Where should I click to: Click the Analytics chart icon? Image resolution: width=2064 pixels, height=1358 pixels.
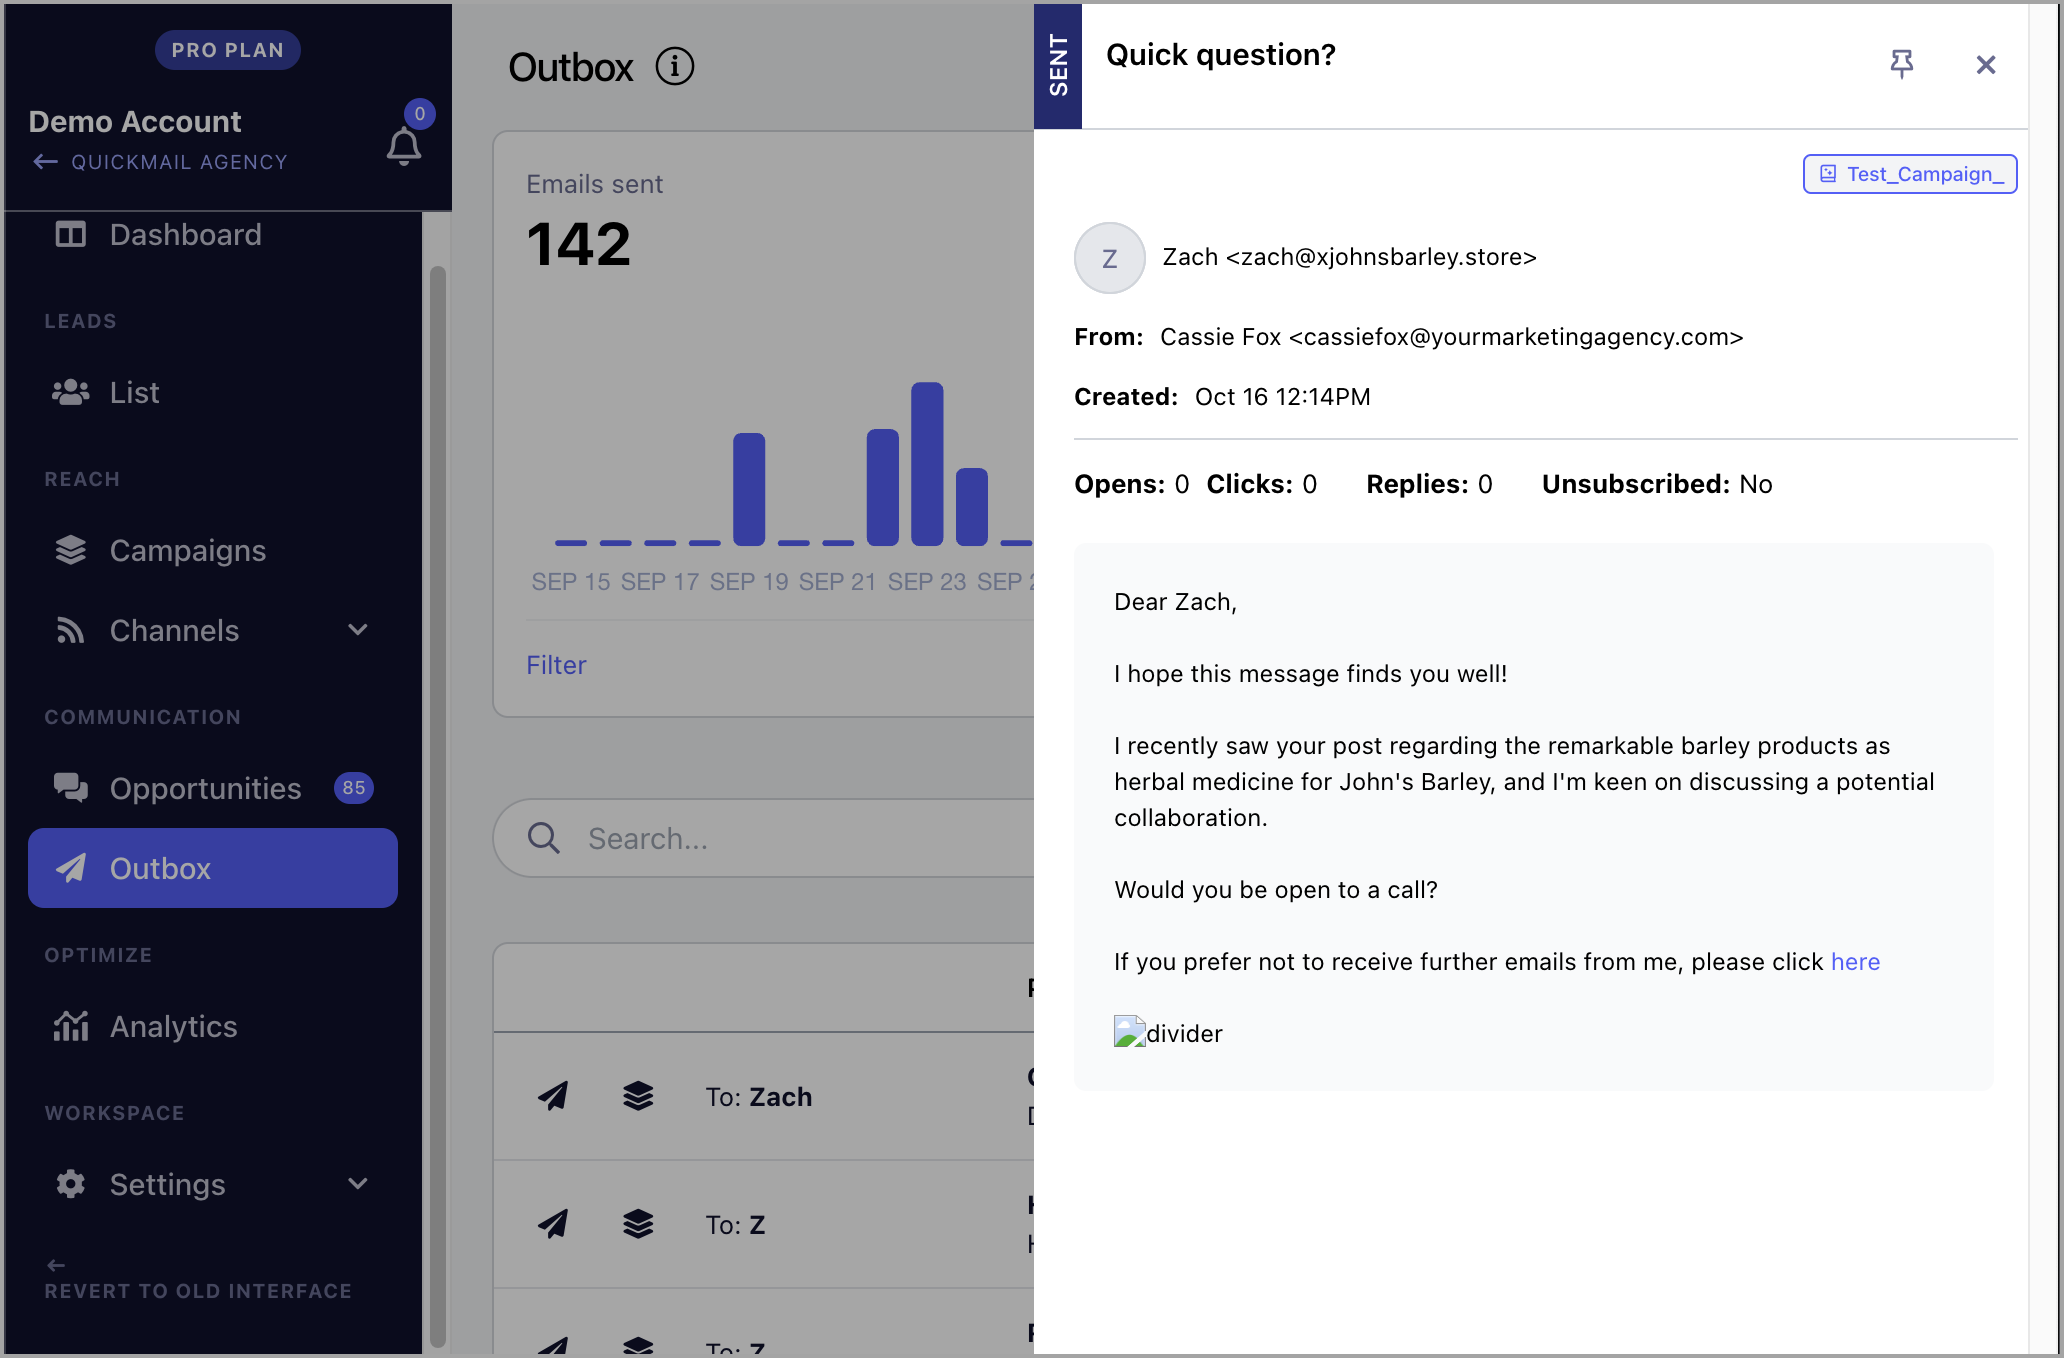[70, 1026]
